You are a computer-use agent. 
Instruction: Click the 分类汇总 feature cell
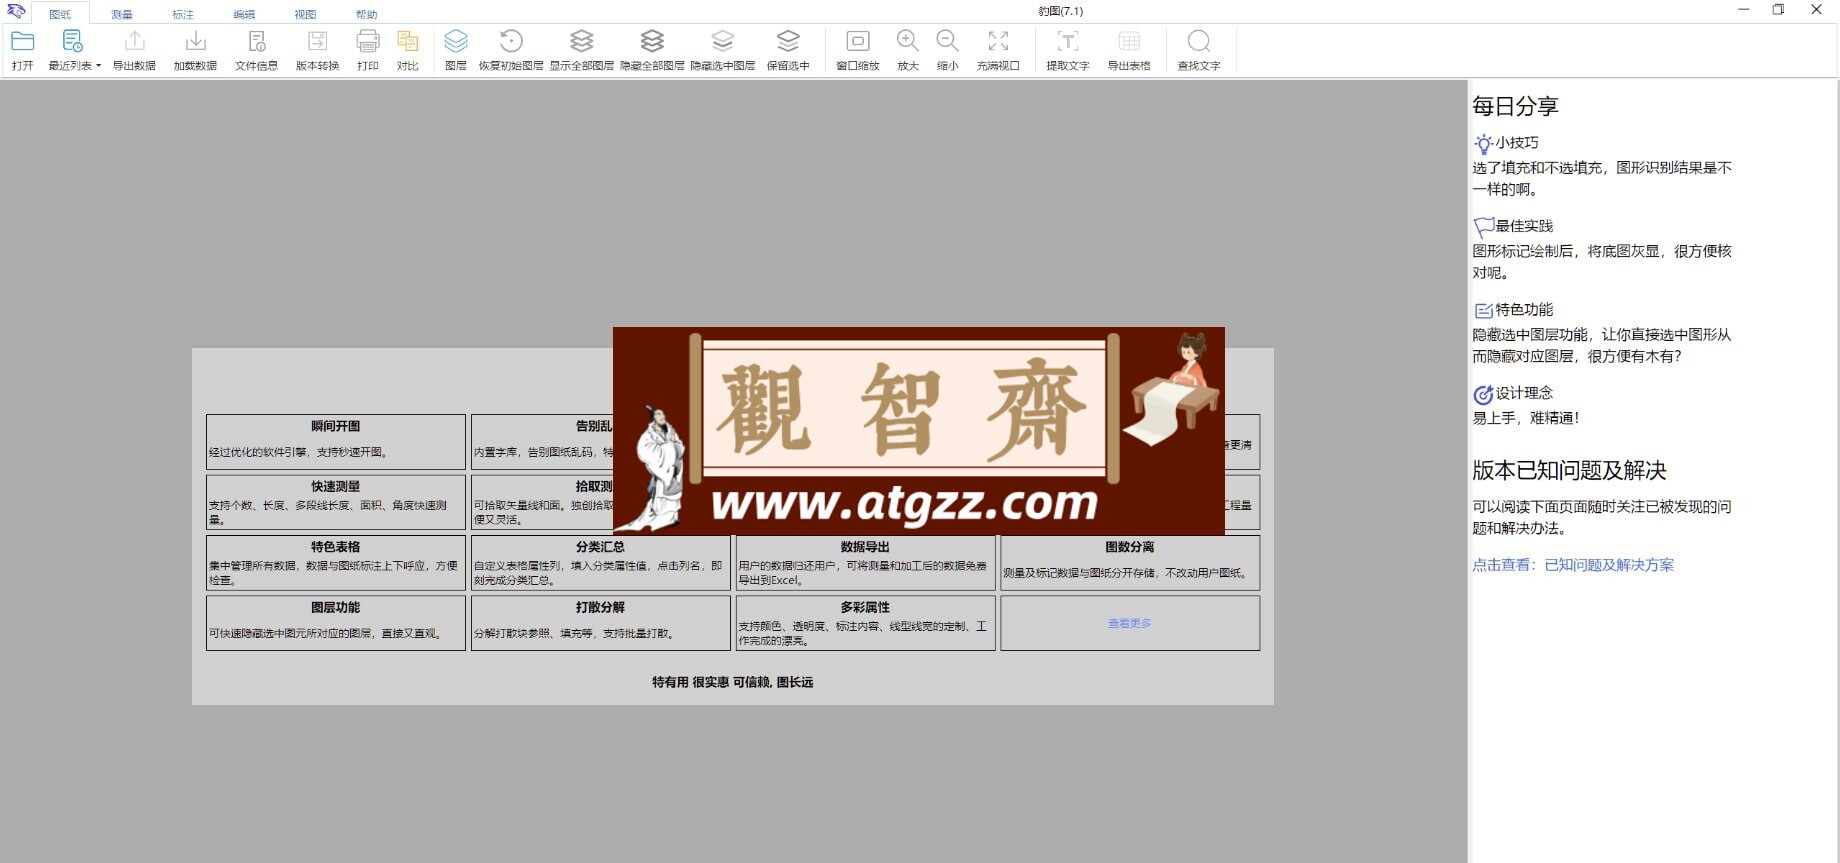coord(600,563)
